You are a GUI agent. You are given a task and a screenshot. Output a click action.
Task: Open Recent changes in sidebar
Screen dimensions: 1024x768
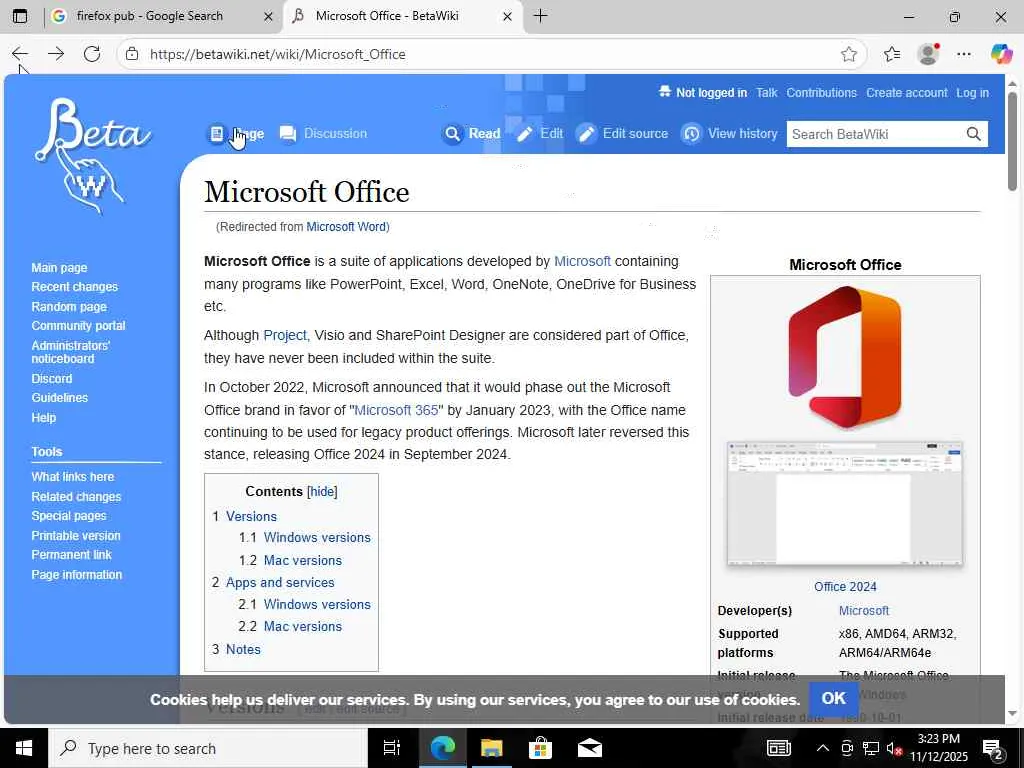click(74, 287)
